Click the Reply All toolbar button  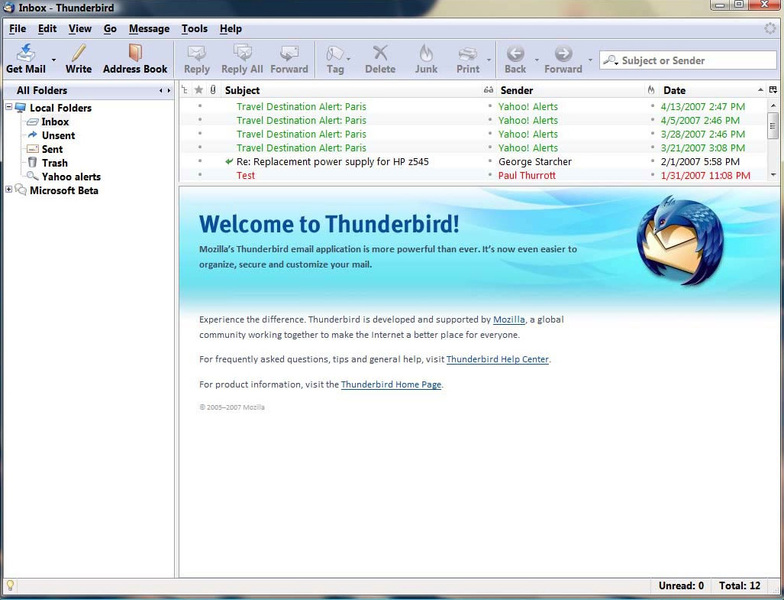pos(242,59)
